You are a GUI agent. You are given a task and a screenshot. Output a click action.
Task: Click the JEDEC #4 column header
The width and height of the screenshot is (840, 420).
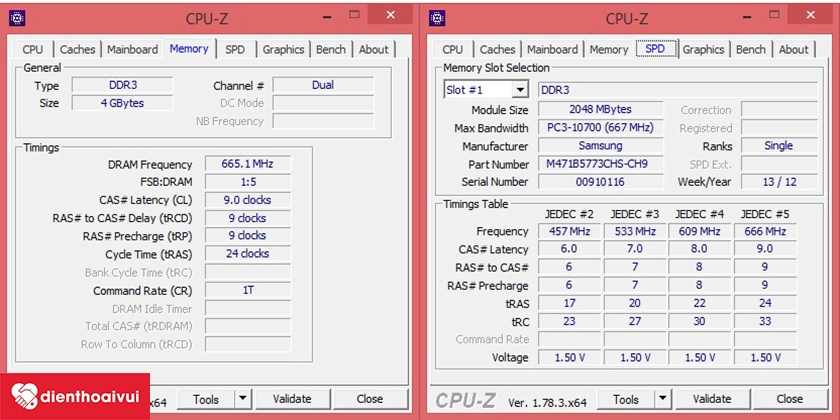tap(700, 214)
